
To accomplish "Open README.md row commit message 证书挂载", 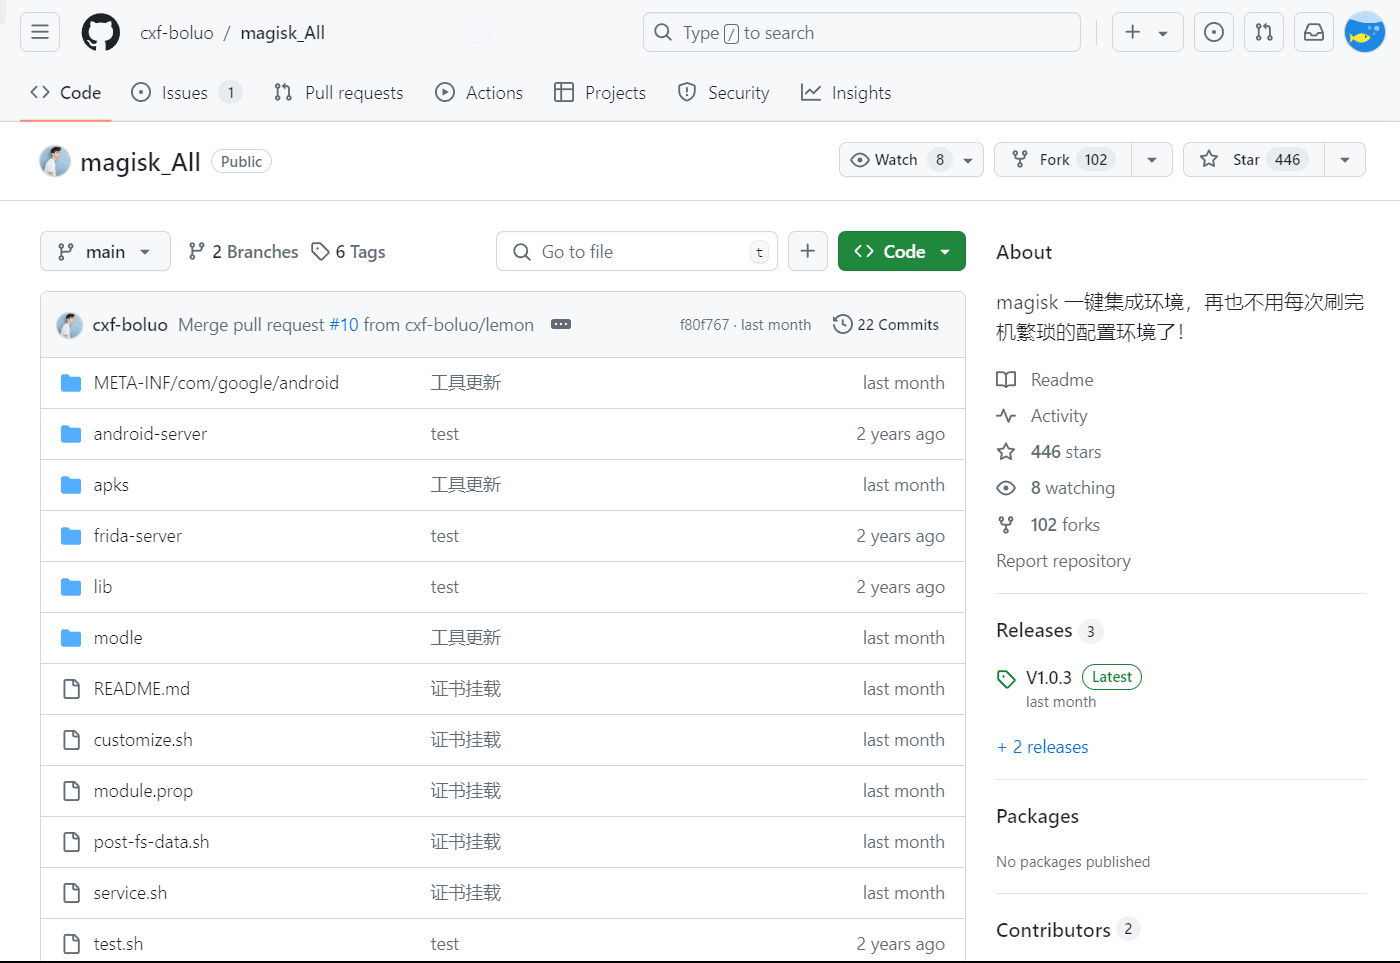I will click(x=465, y=689).
